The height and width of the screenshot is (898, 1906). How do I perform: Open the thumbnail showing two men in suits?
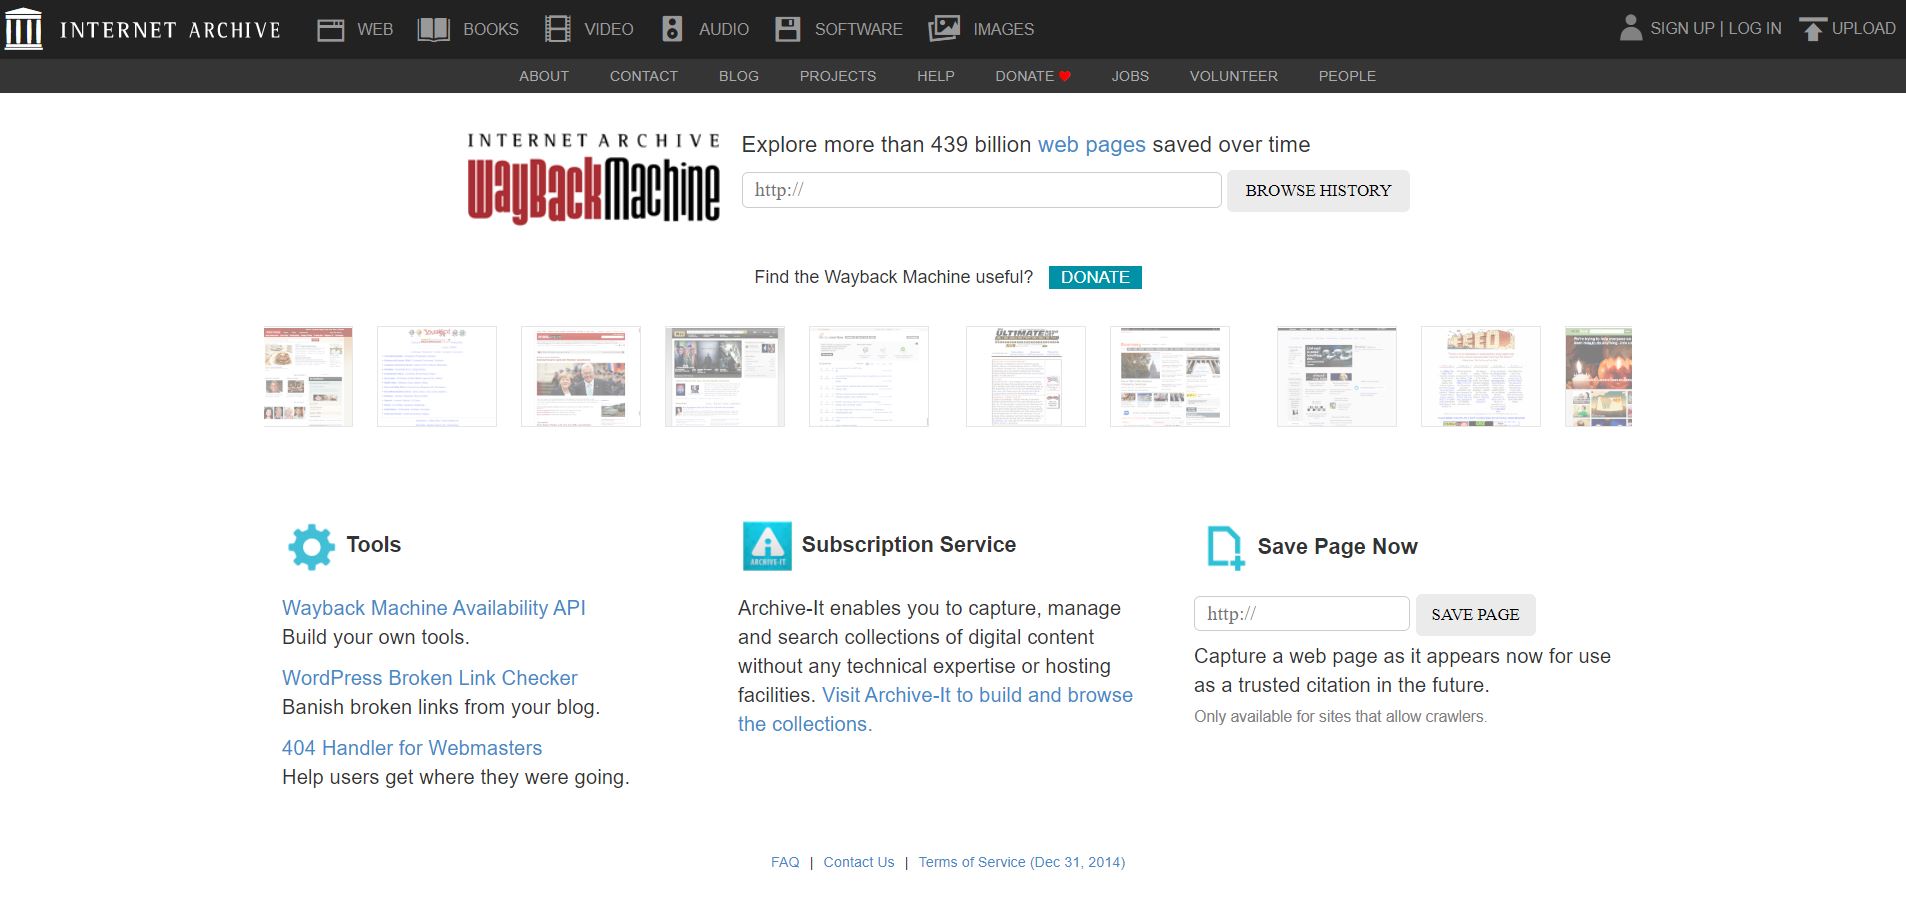(x=581, y=376)
